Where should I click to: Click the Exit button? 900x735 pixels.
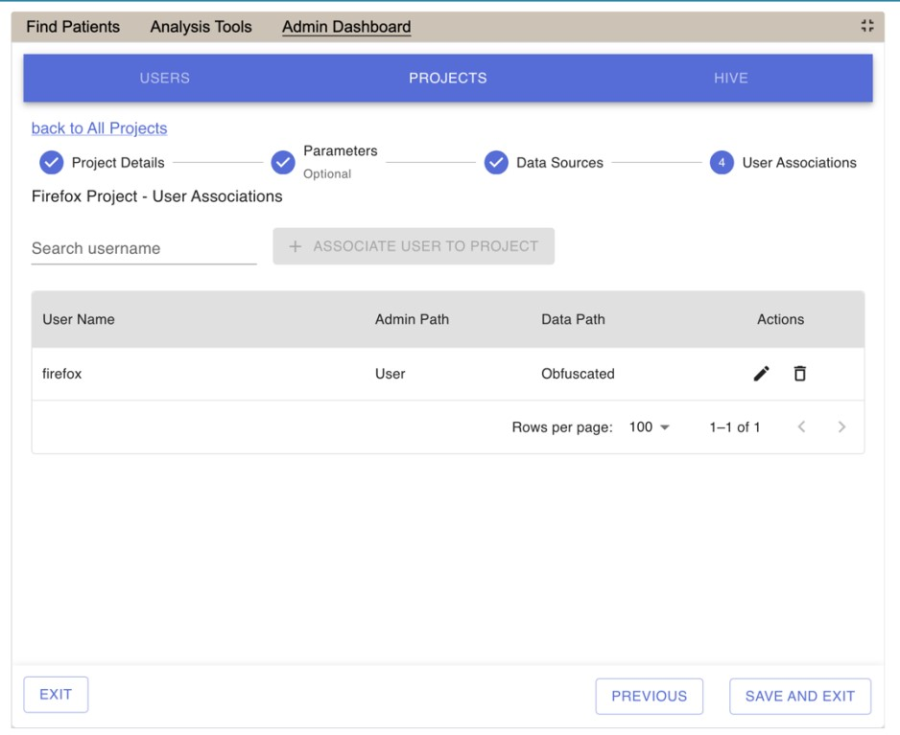(56, 695)
